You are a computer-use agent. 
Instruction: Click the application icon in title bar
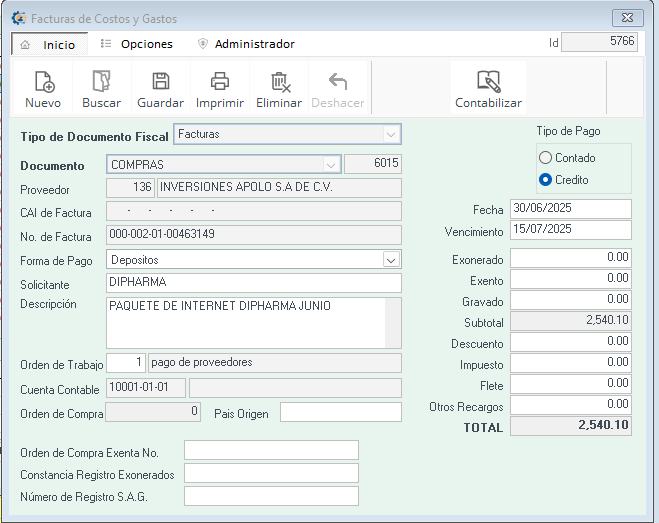tap(18, 18)
